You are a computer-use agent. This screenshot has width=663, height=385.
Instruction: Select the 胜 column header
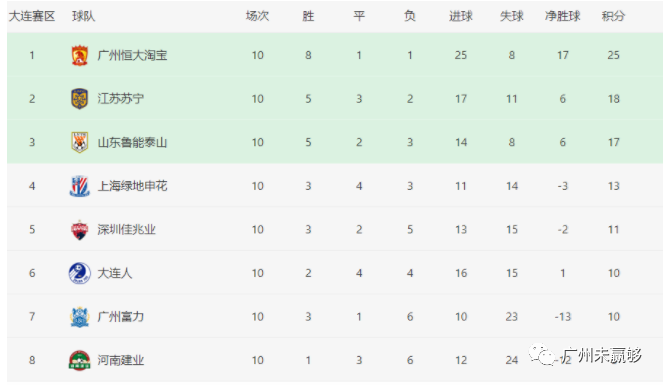(308, 16)
